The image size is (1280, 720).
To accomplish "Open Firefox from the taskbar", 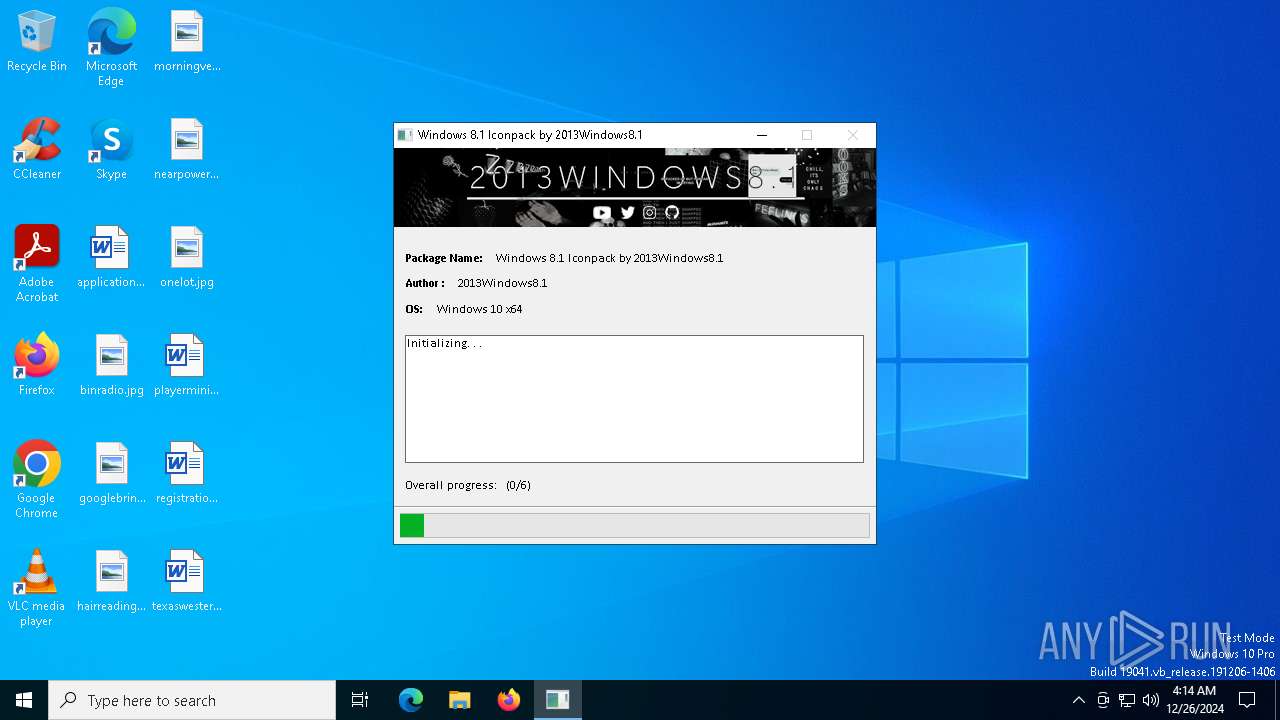I will [509, 700].
